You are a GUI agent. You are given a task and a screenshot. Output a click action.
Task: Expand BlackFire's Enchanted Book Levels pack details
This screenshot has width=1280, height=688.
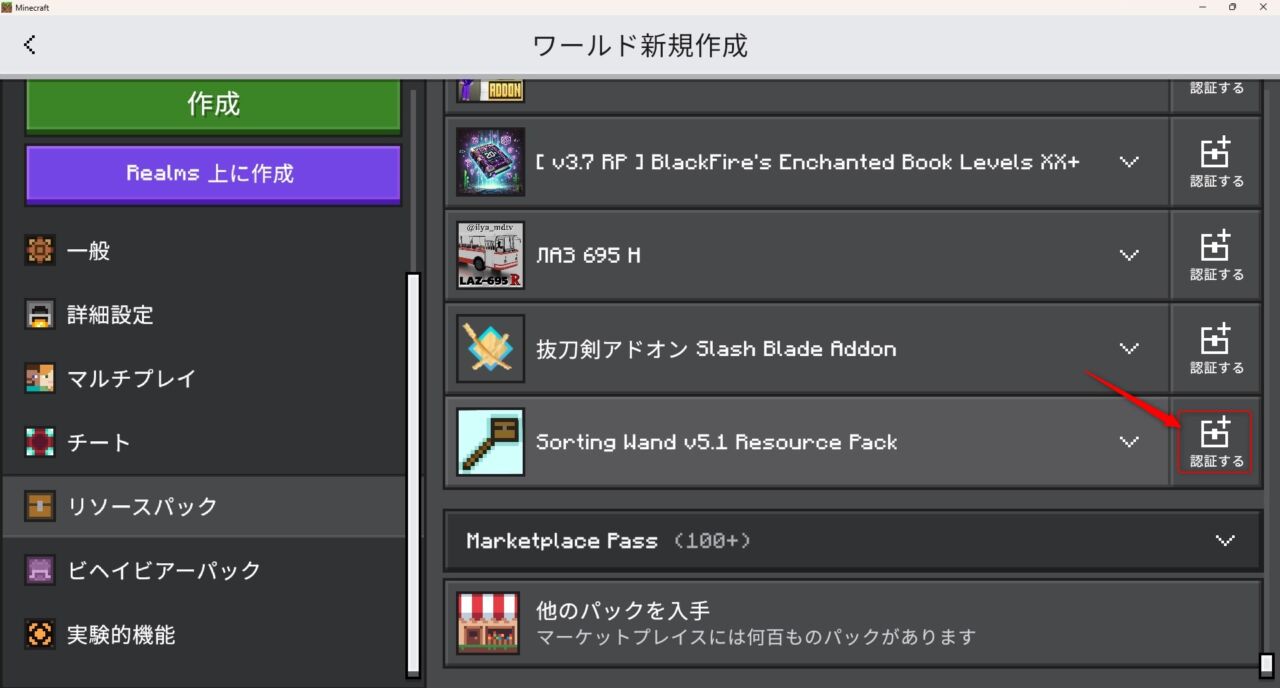pos(1129,162)
